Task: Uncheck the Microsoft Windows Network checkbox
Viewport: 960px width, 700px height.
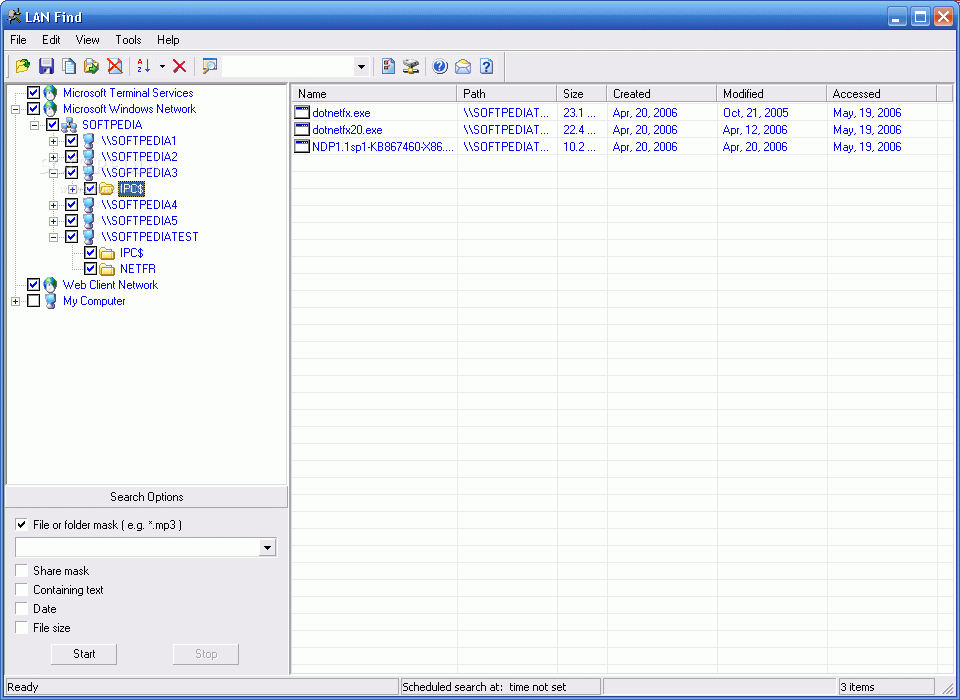Action: point(34,109)
